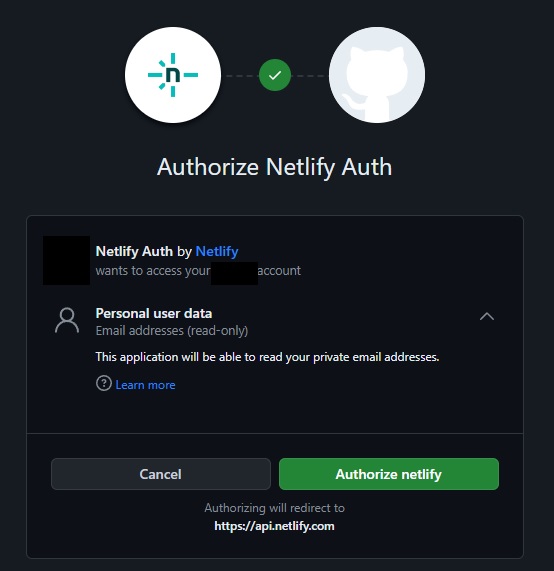Open the Learn more link

[145, 385]
